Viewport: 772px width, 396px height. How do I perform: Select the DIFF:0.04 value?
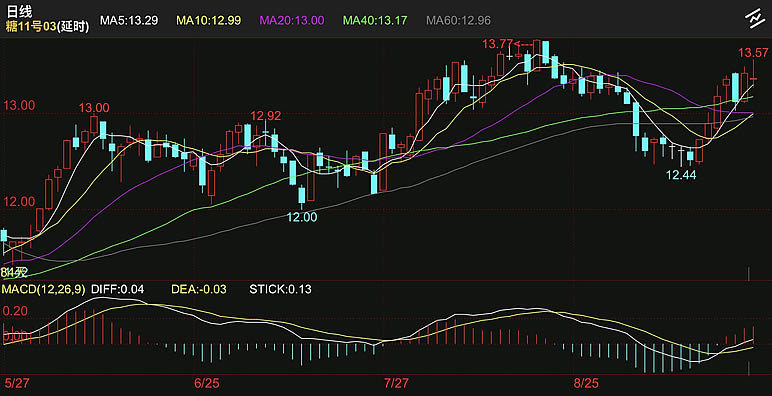pyautogui.click(x=118, y=289)
